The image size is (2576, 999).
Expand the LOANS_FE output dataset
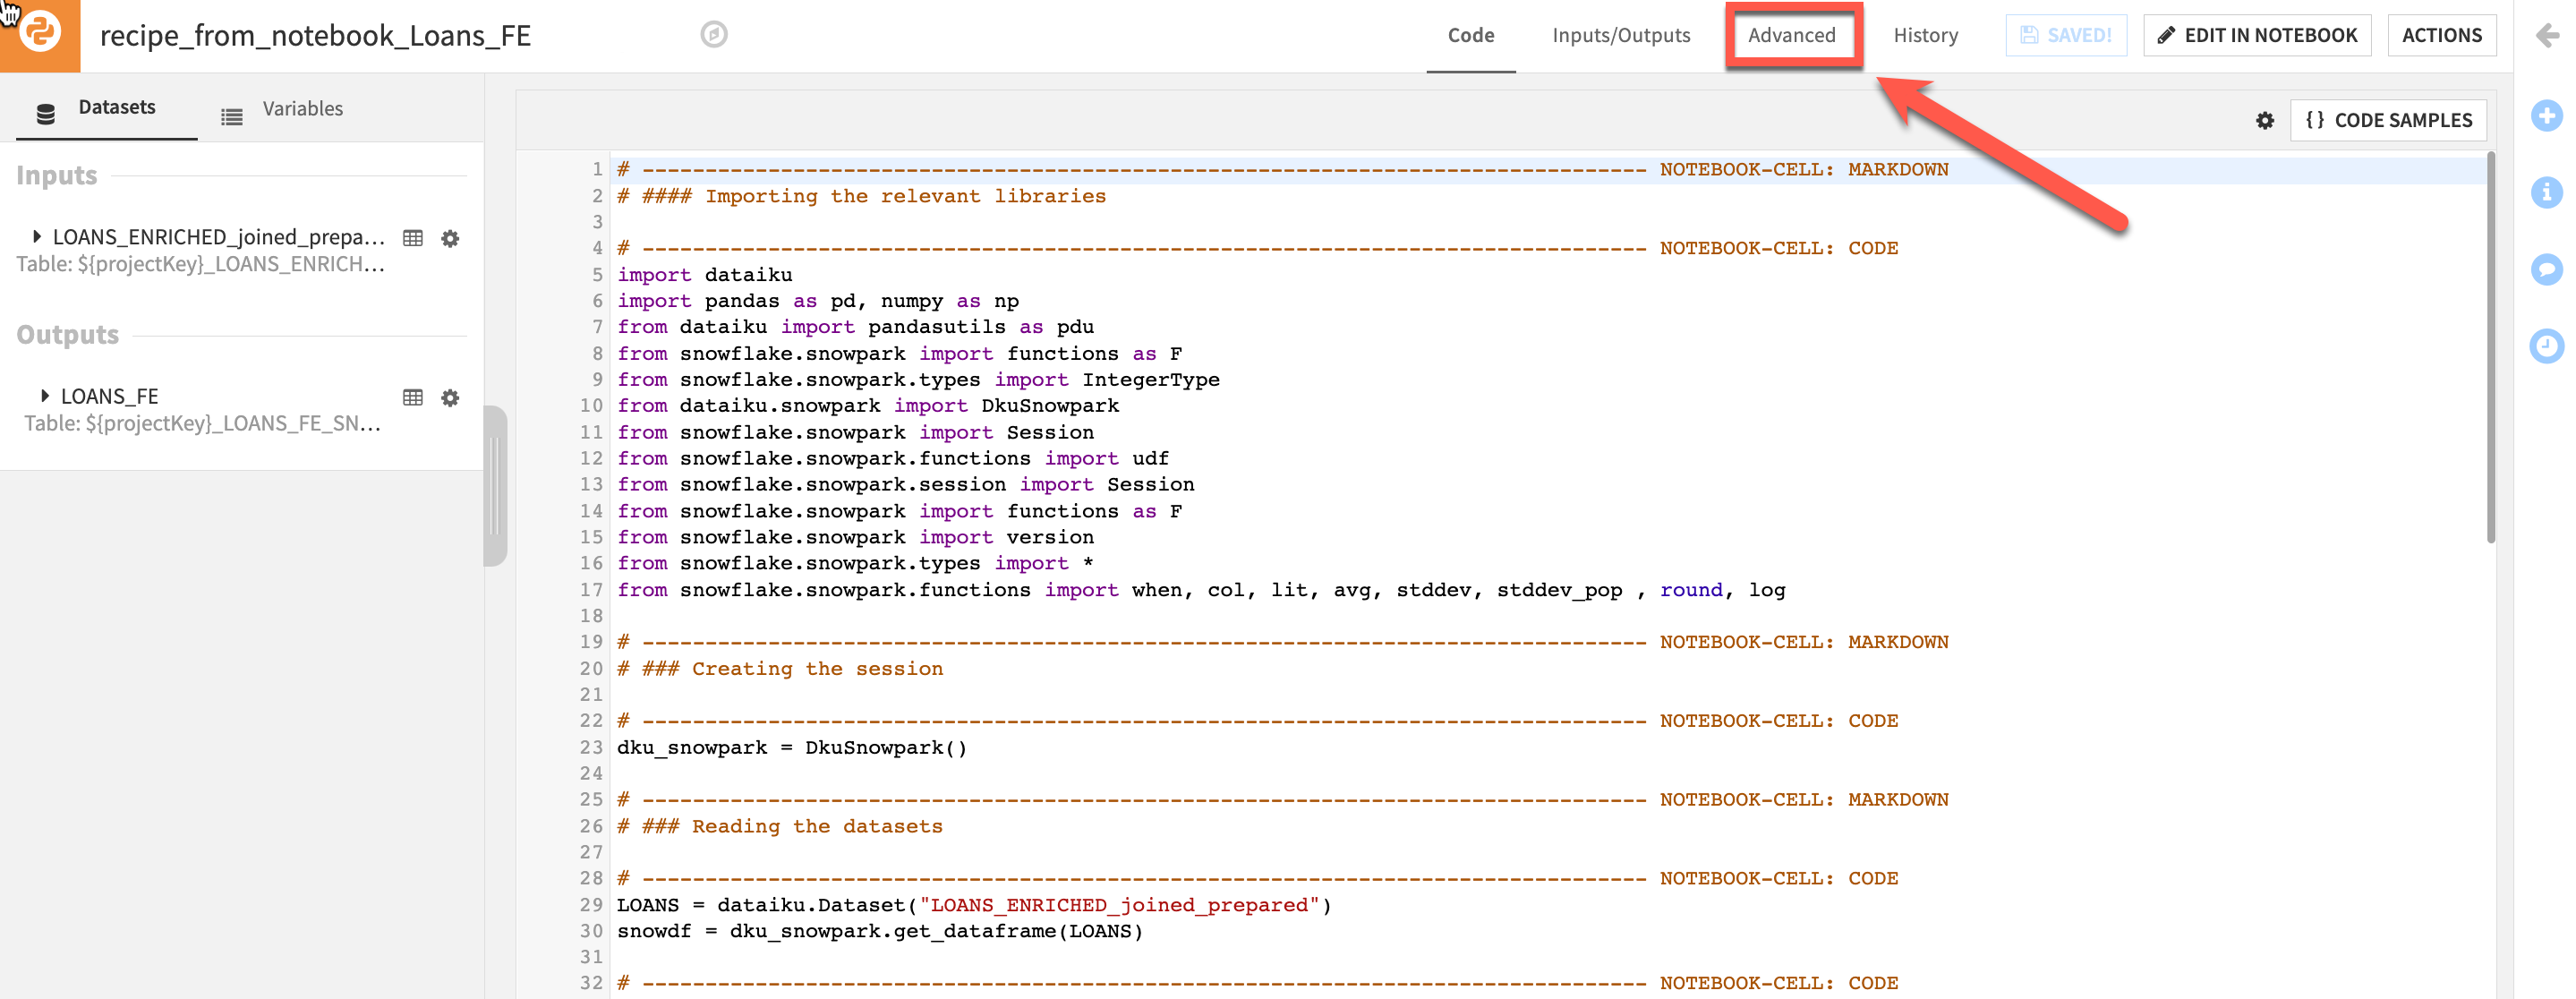coord(44,396)
